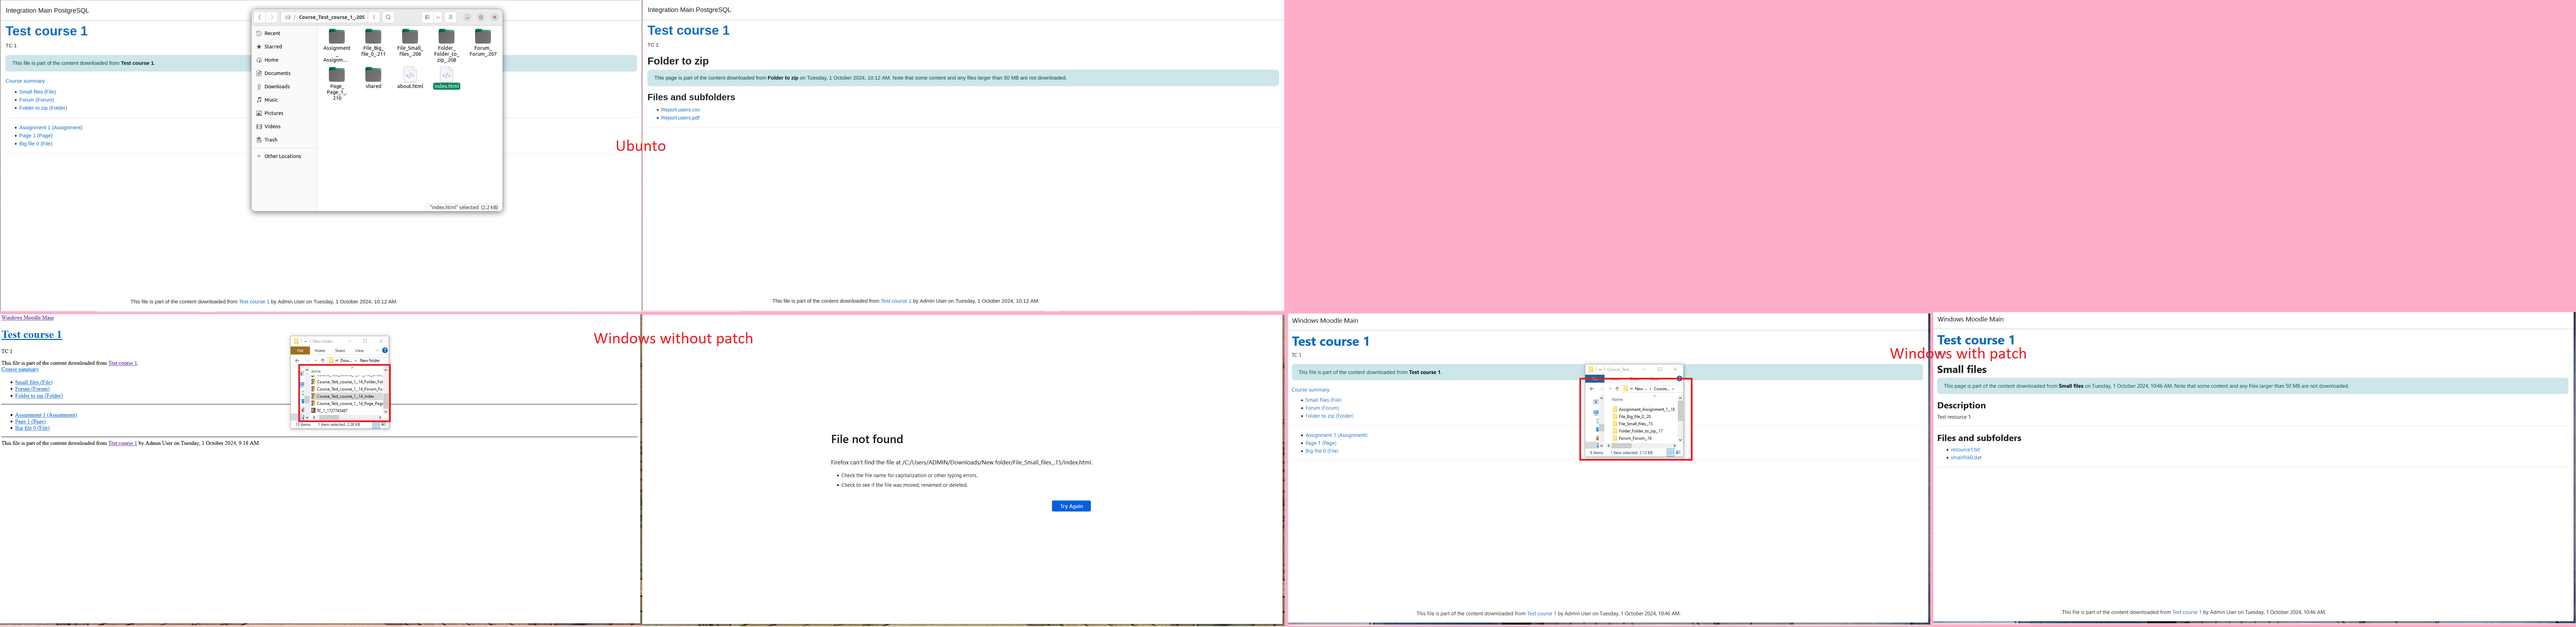Viewport: 2576px width, 627px height.
Task: Click the forward arrow in Ubuntu Files window
Action: pyautogui.click(x=272, y=17)
